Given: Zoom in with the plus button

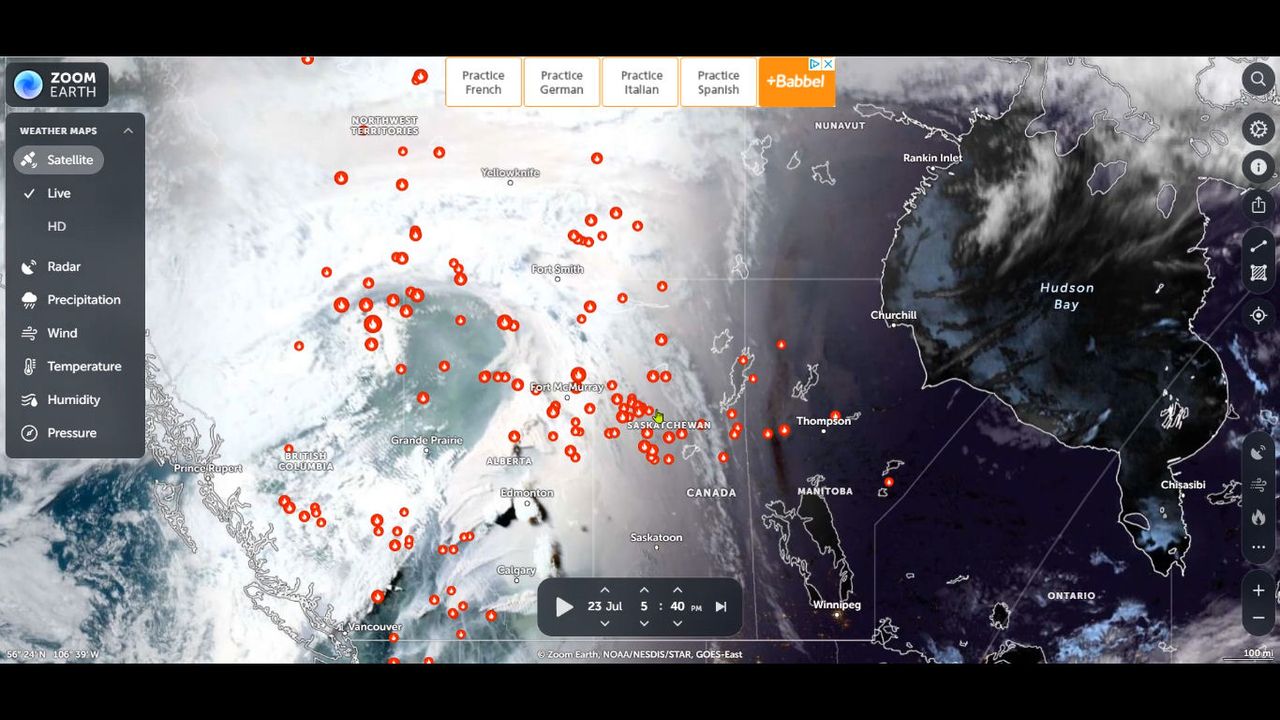Looking at the screenshot, I should (x=1258, y=590).
